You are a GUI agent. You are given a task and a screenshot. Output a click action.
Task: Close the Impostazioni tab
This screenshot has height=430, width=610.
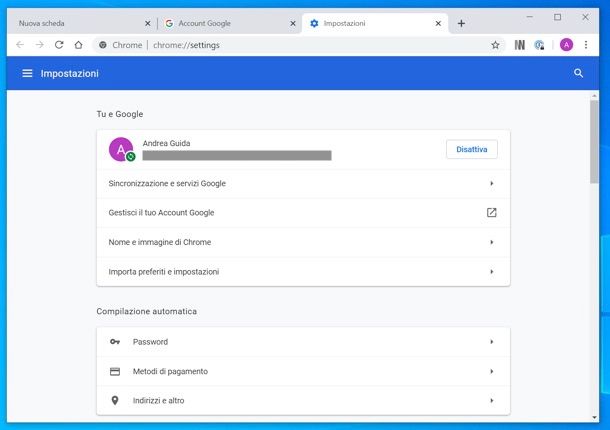(x=438, y=23)
